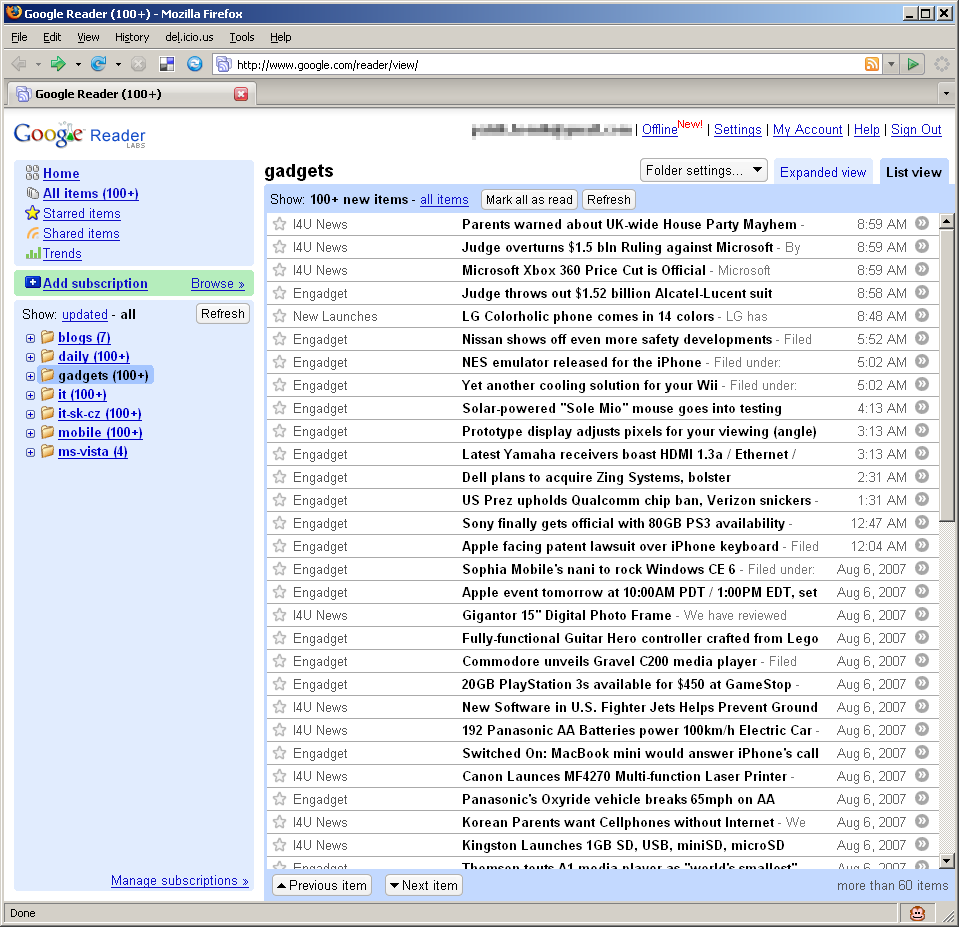Viewport: 959px width, 927px height.
Task: Click the Sign Out link
Action: [x=916, y=130]
